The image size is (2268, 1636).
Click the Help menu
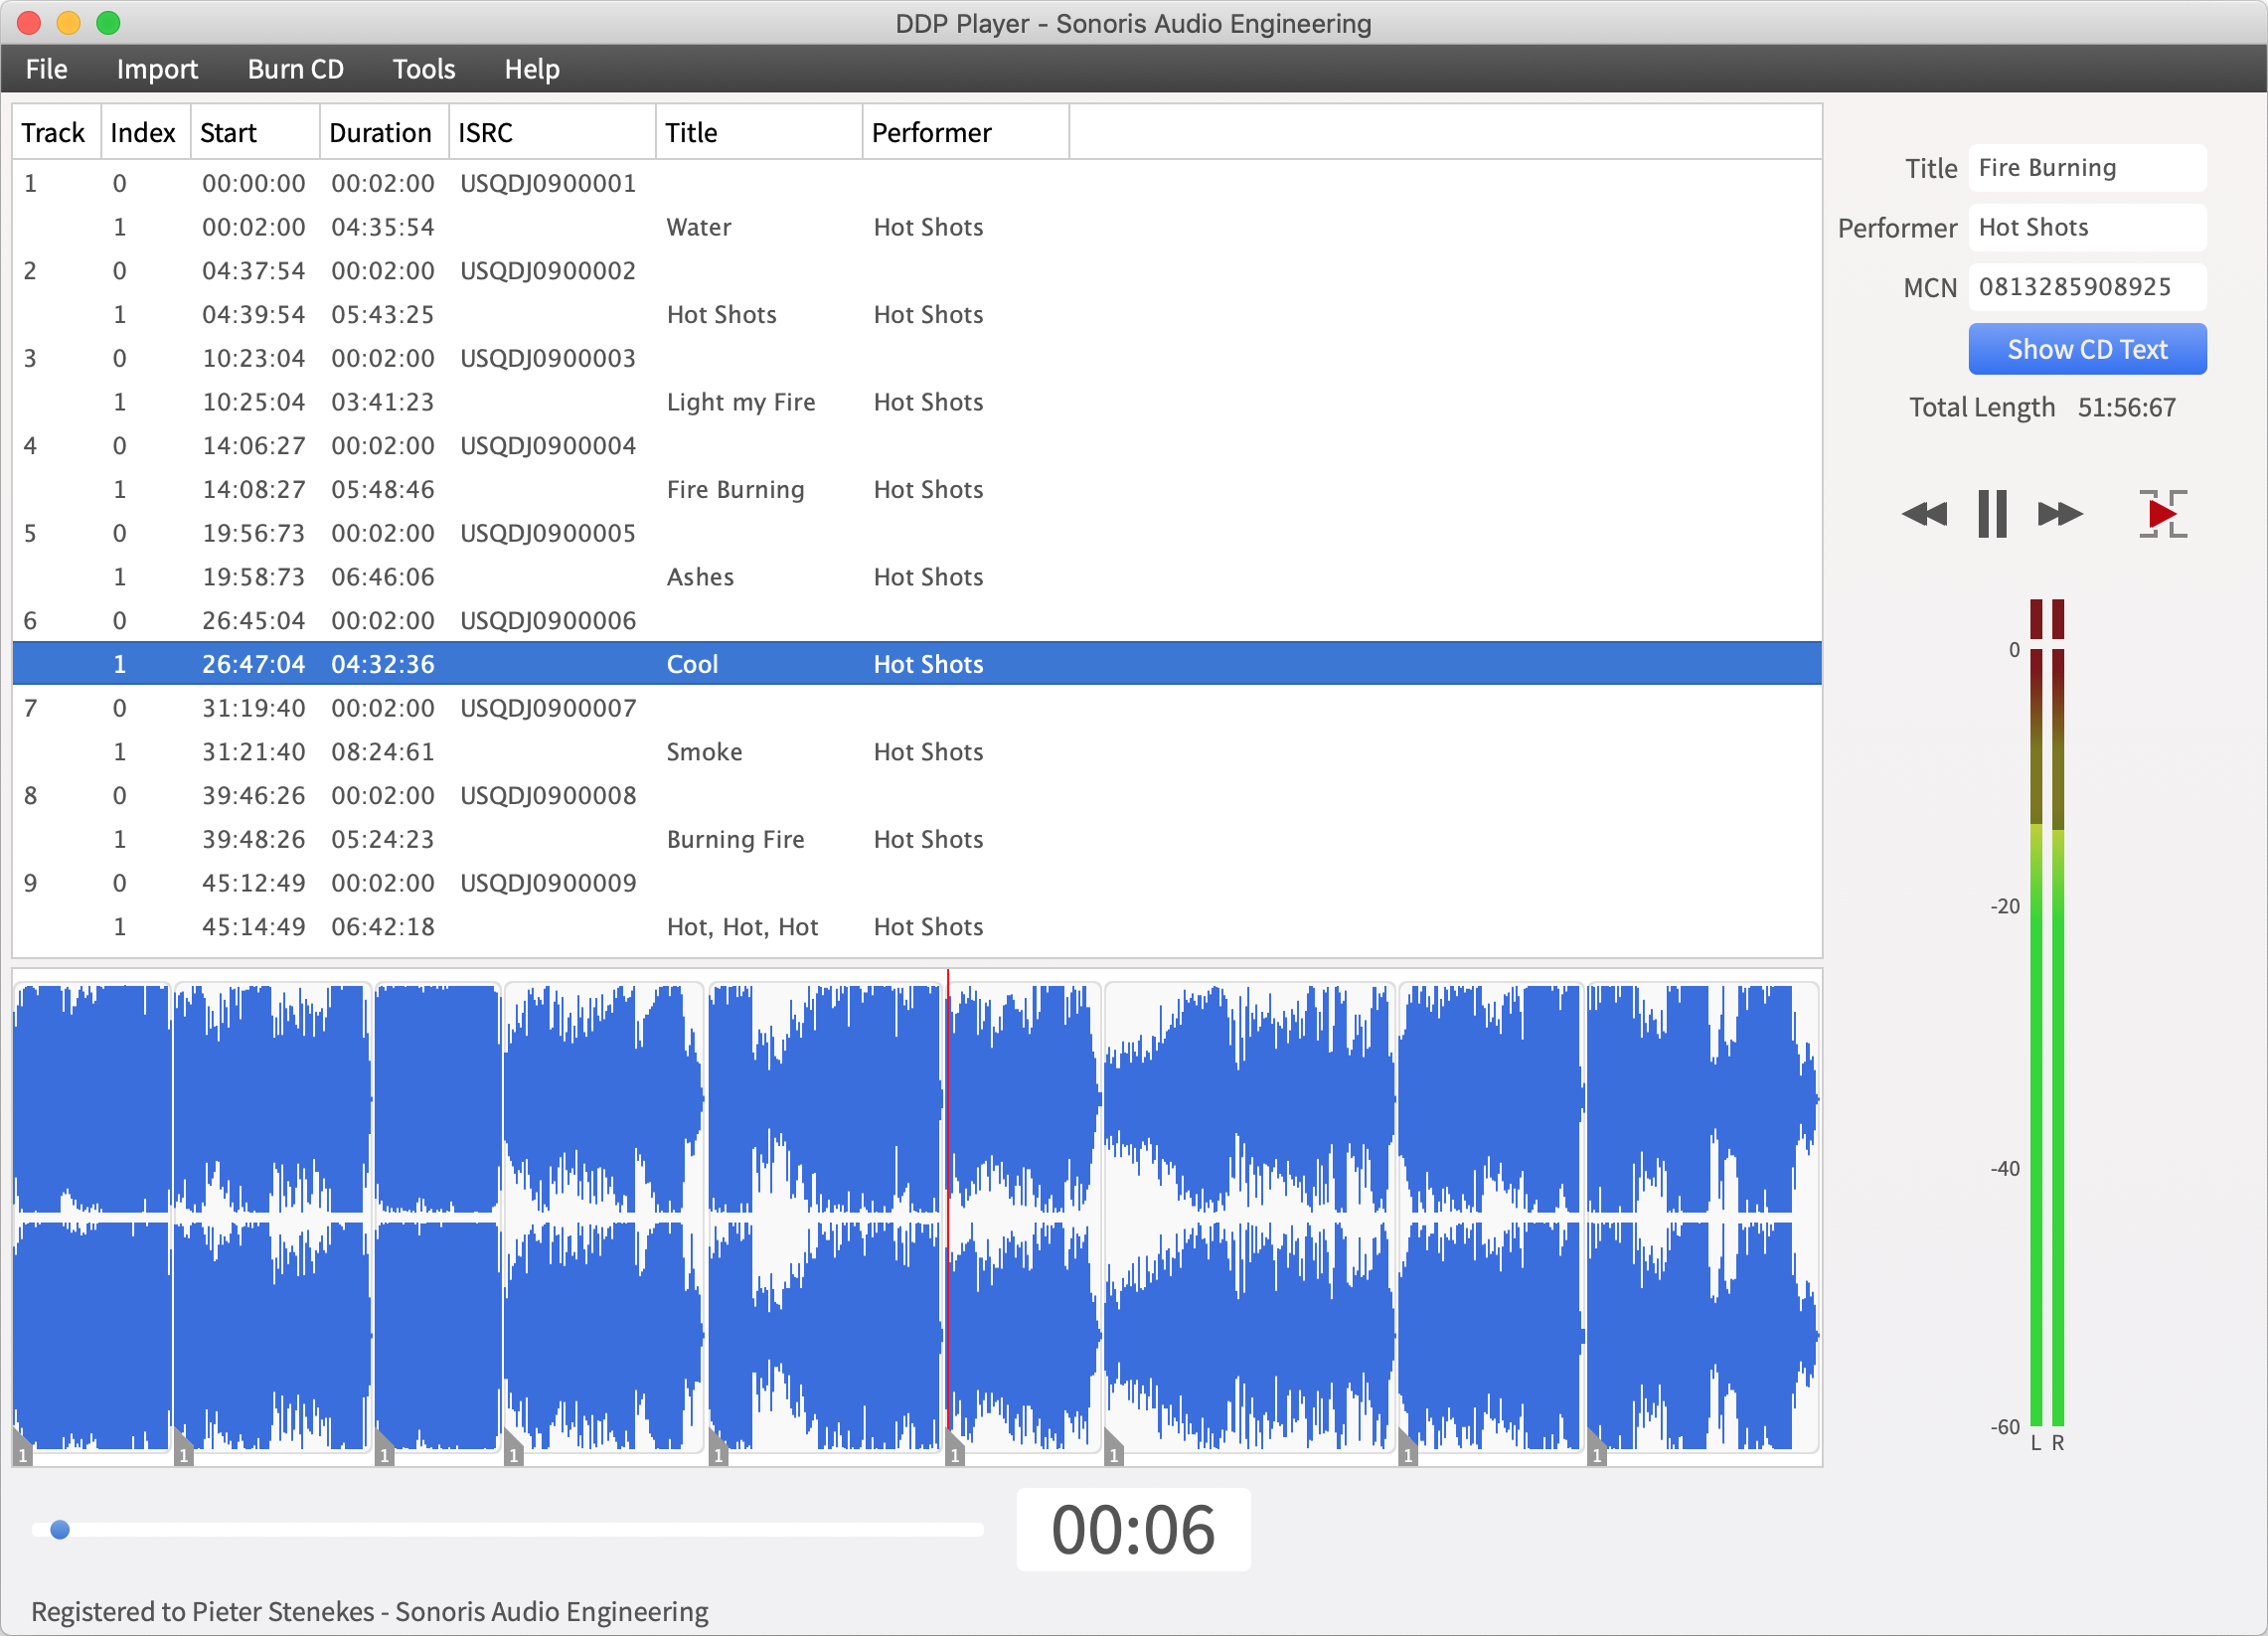tap(529, 69)
